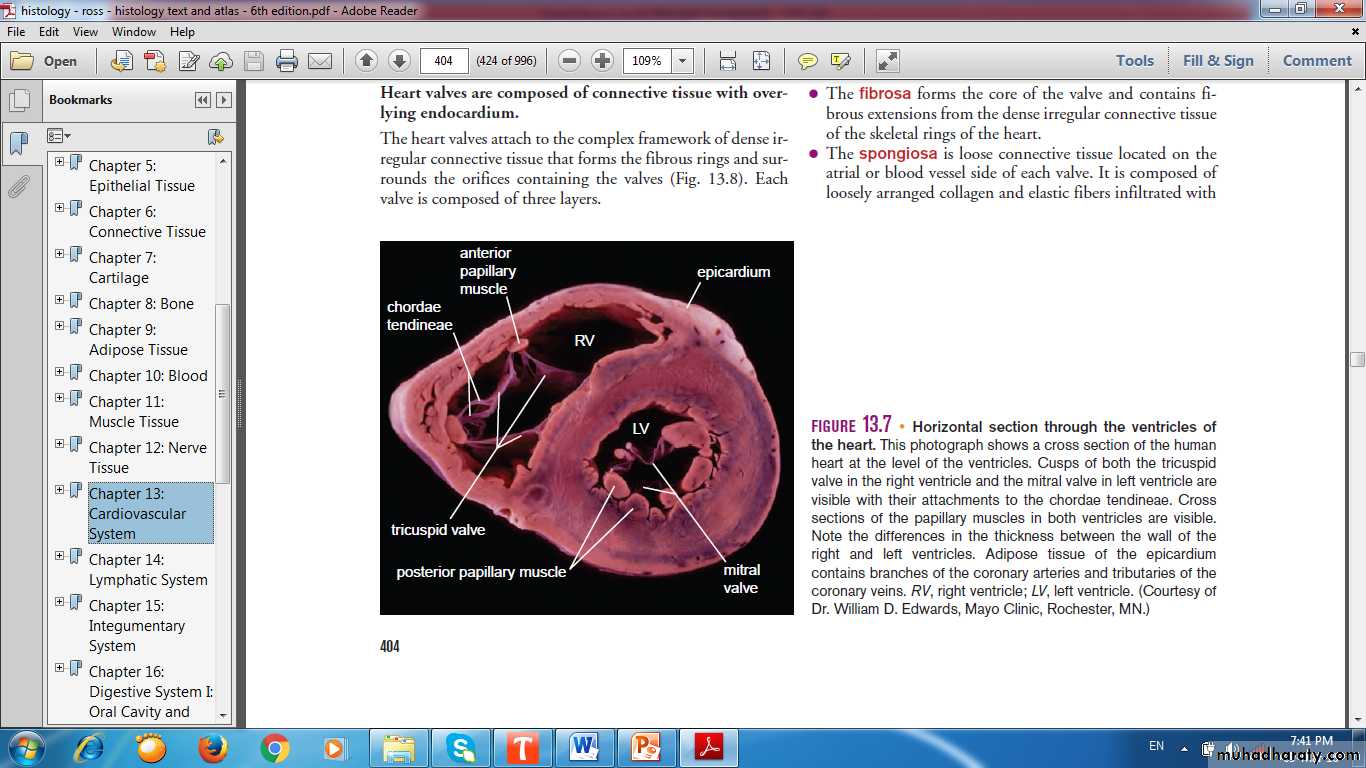
Task: Add a sticky note comment
Action: tap(807, 61)
